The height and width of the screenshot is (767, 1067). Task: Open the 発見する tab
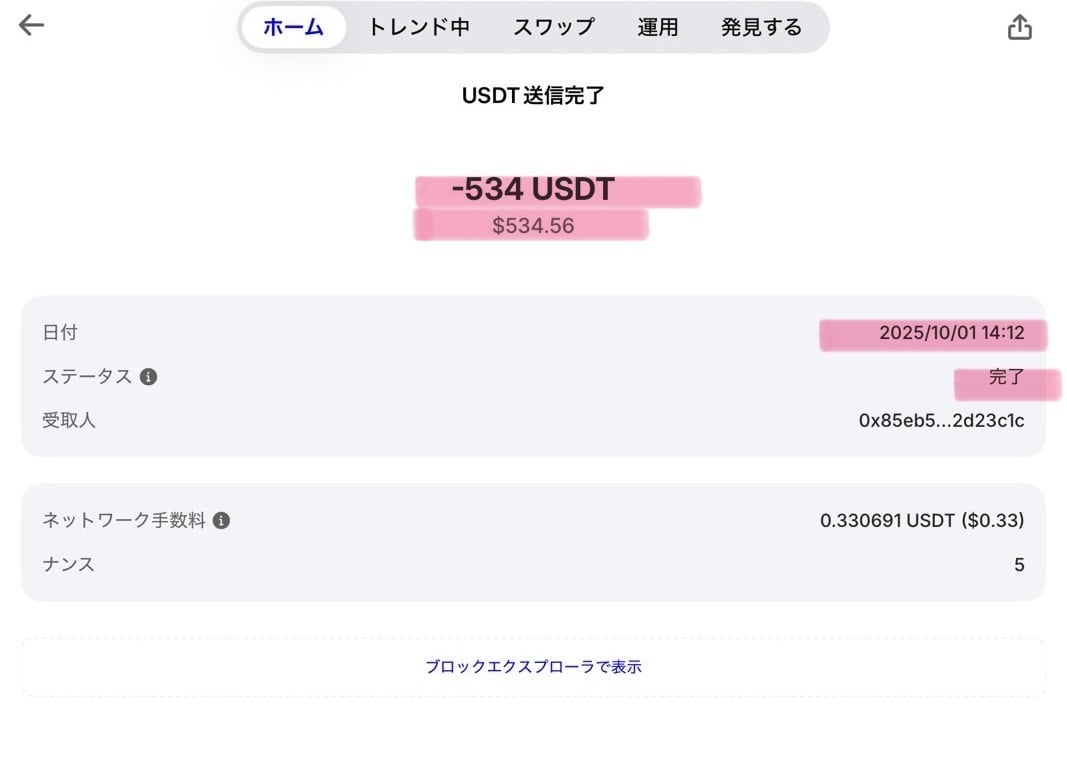click(761, 27)
